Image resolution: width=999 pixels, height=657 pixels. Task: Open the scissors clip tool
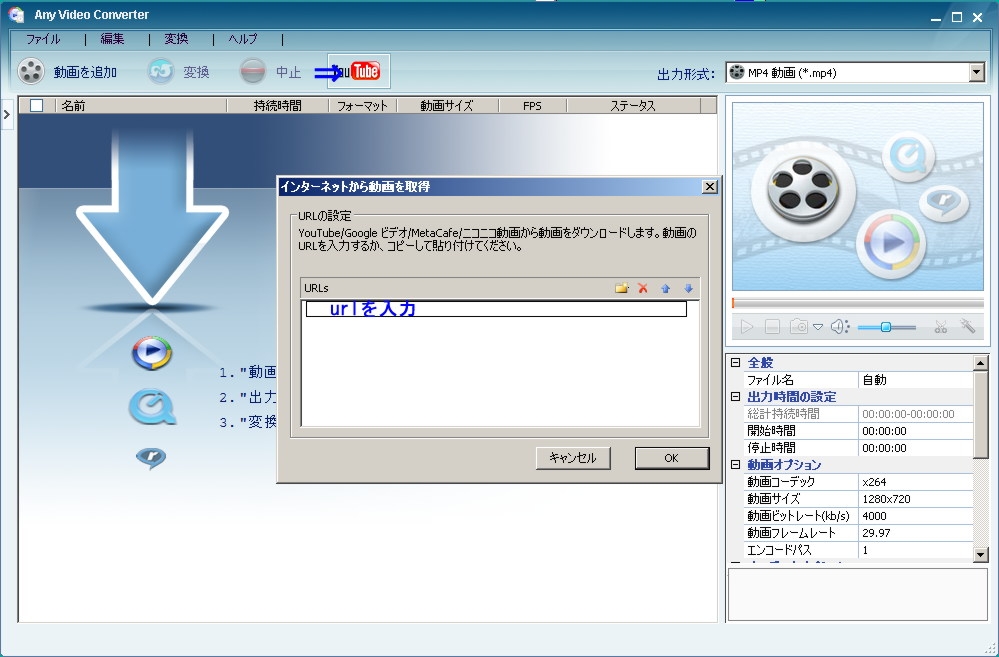940,327
